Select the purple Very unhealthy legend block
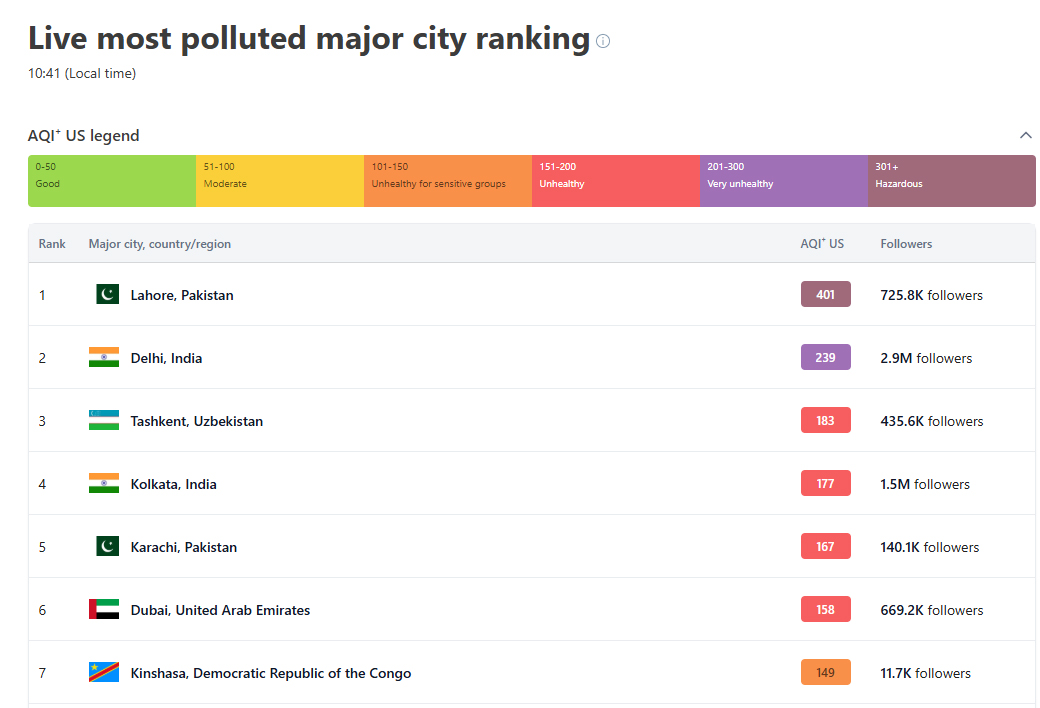Viewport: 1040px width, 708px height. (x=783, y=181)
